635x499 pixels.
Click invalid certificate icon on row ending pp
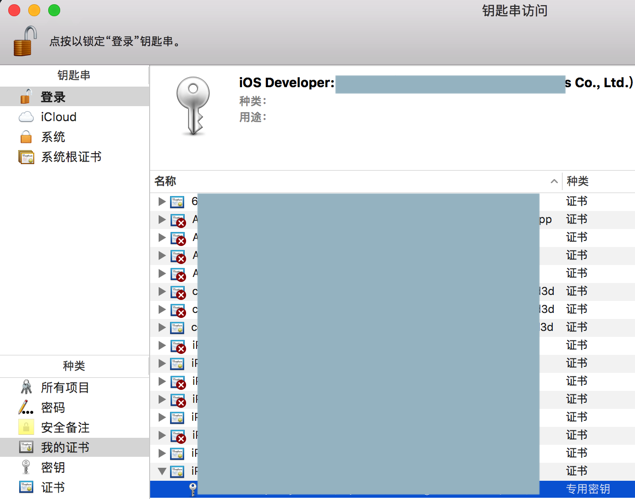[x=178, y=220]
